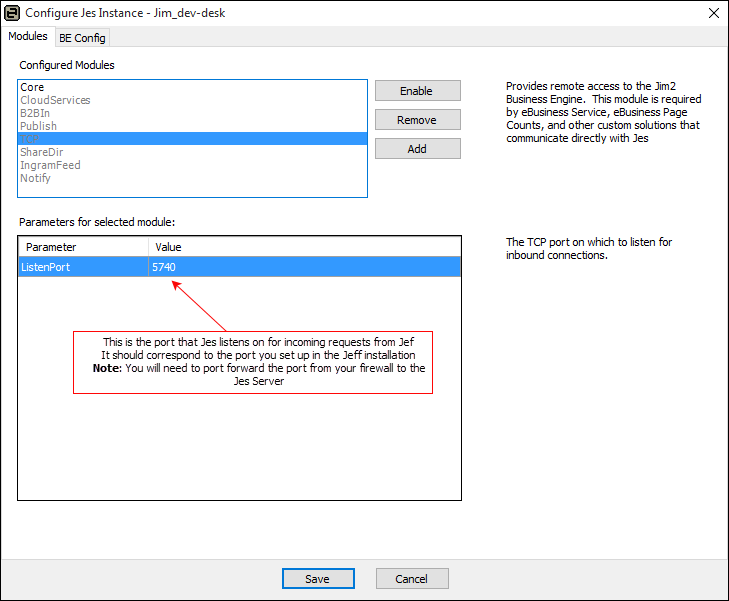This screenshot has width=729, height=601.
Task: Cancel the configuration dialog
Action: (x=412, y=579)
